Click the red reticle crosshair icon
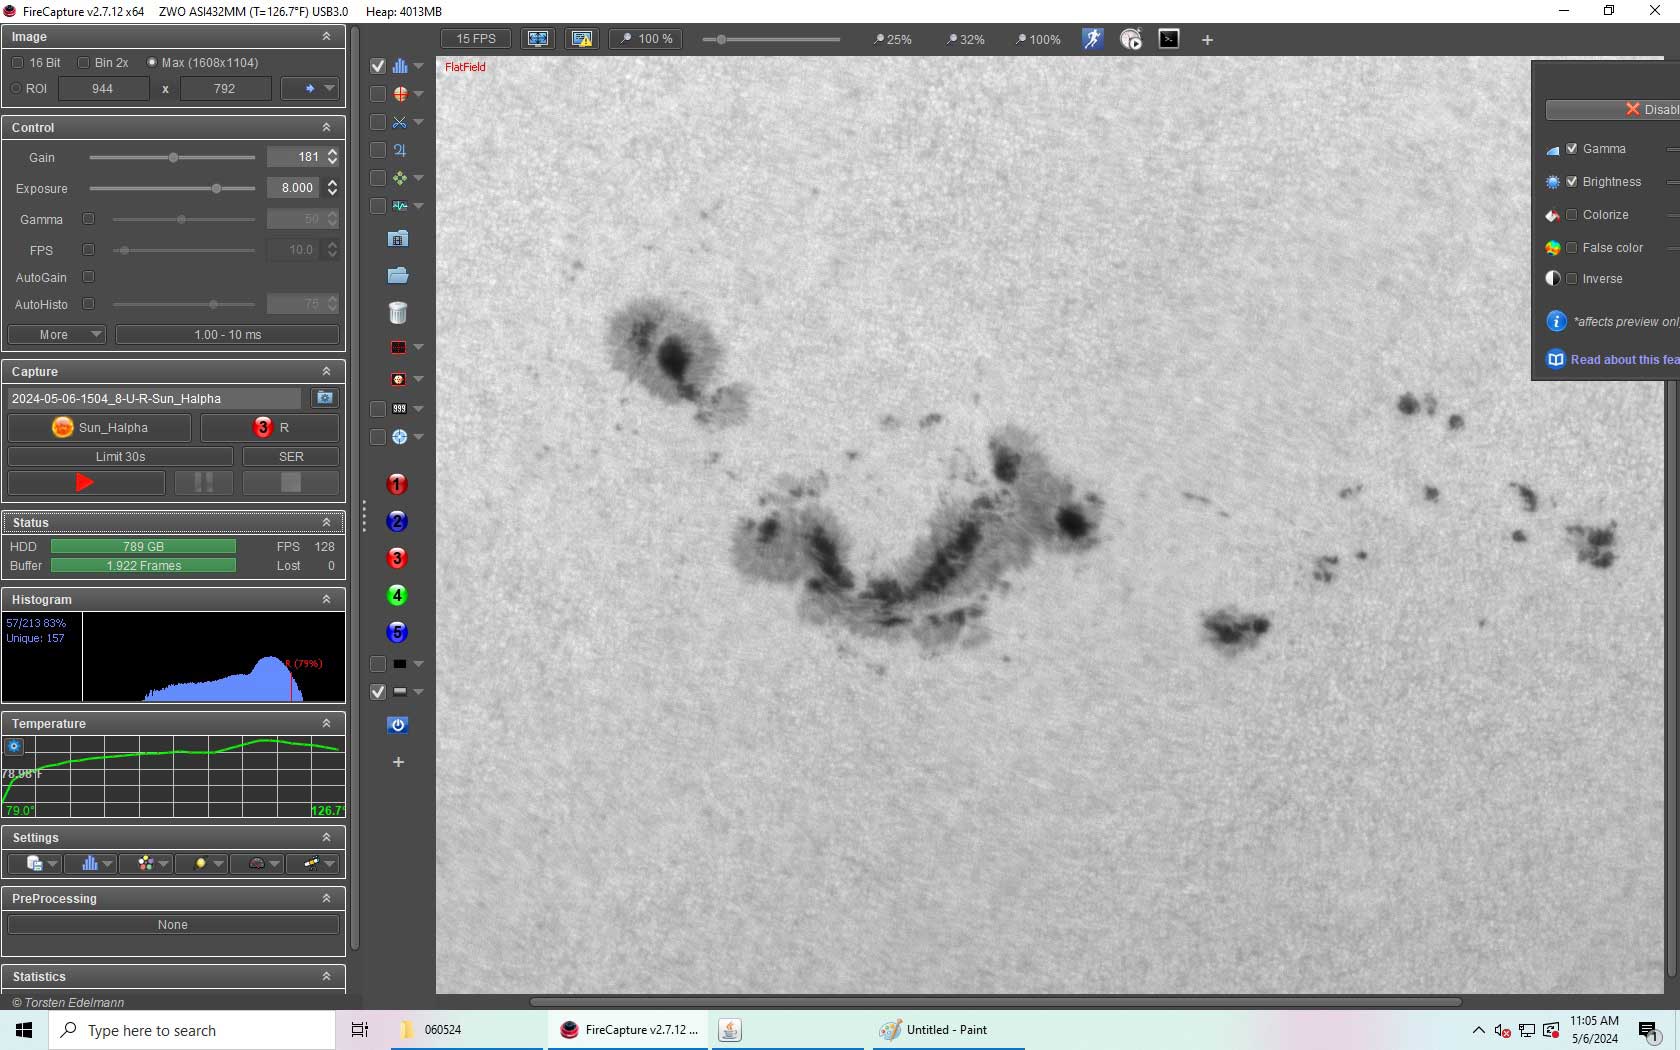The width and height of the screenshot is (1680, 1050). coord(400,94)
